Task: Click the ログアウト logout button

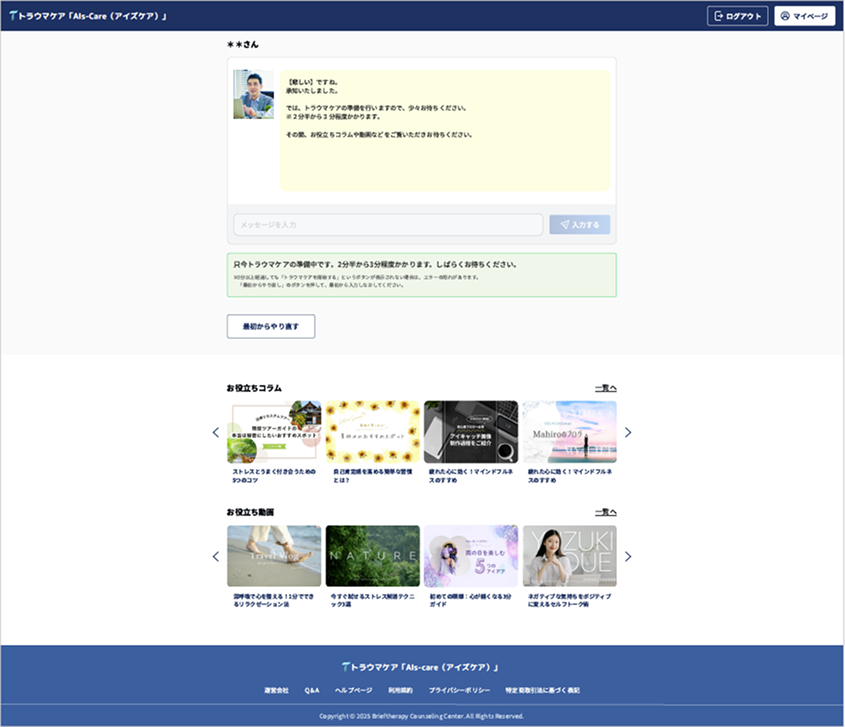Action: tap(737, 16)
